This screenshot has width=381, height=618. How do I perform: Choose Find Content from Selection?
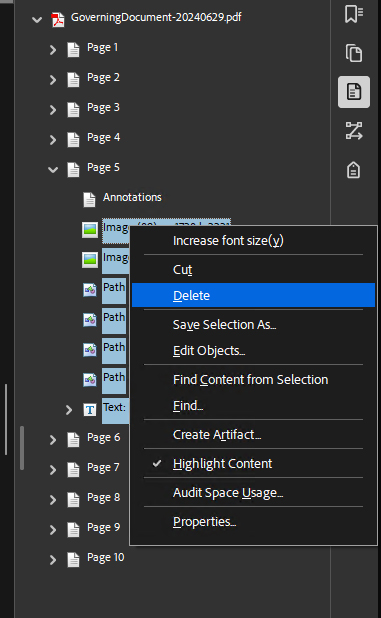pos(253,380)
